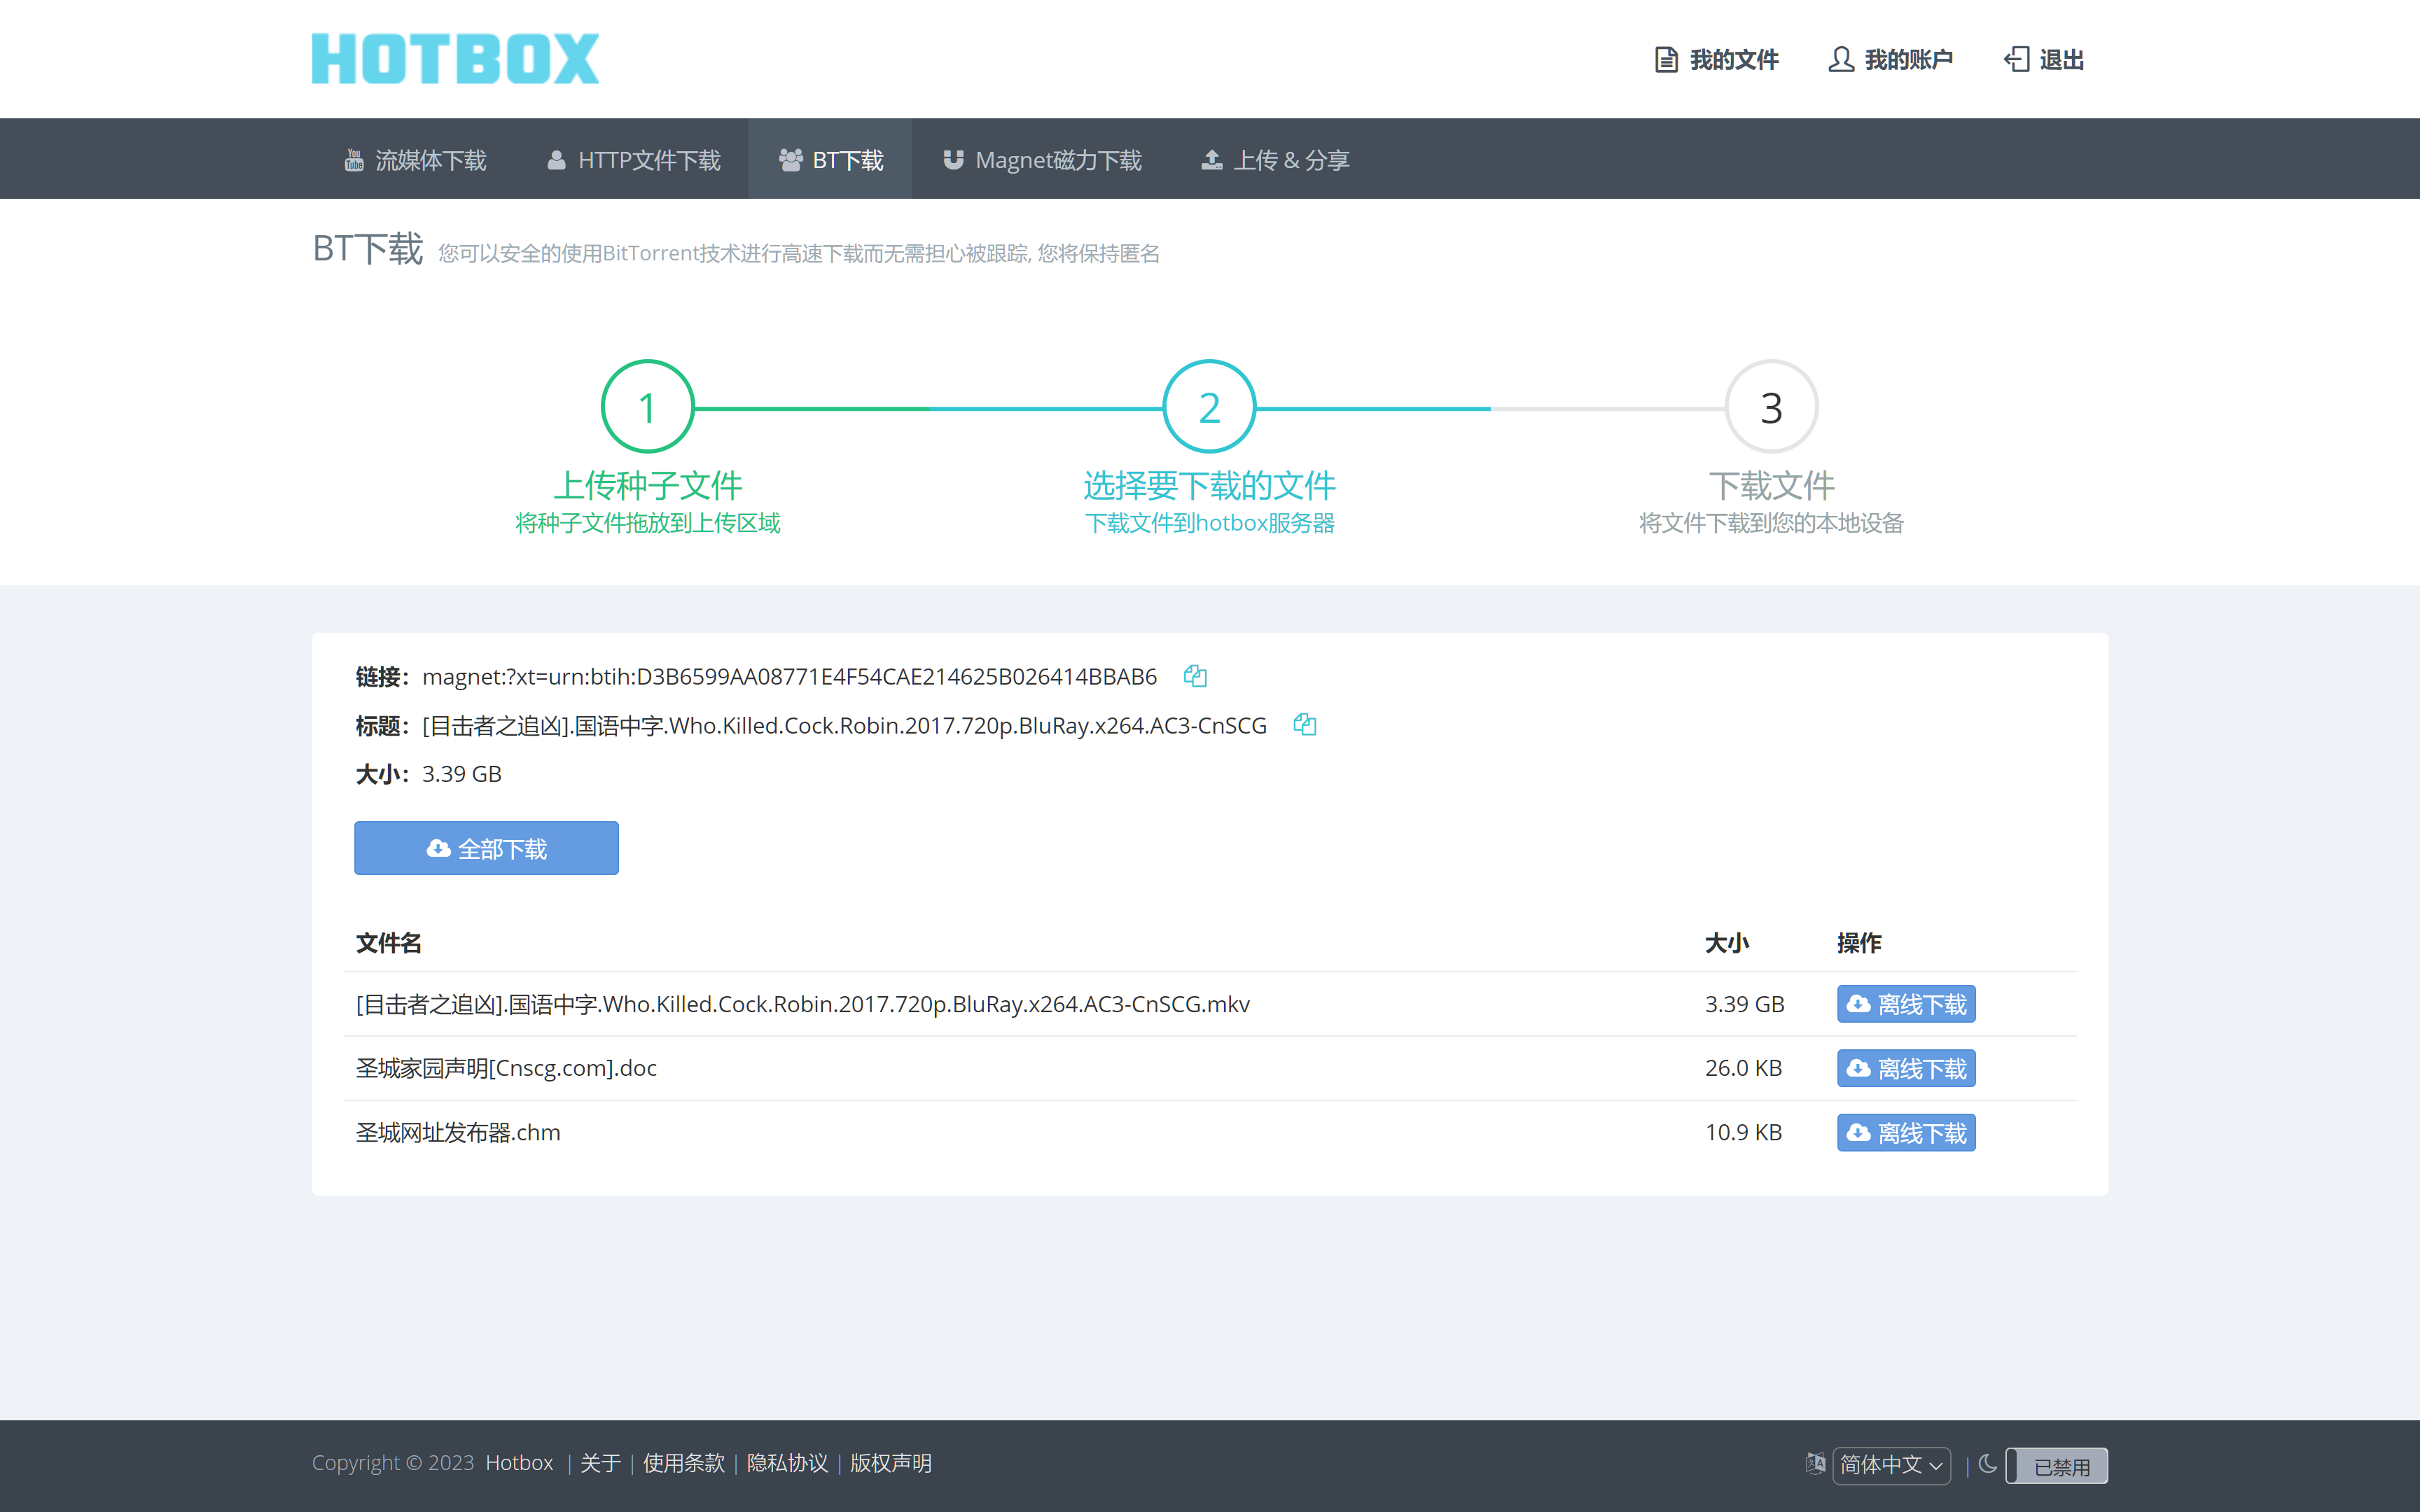Go to step 1 circle 上传种子文件
Screen dimensions: 2420x1512
647,407
